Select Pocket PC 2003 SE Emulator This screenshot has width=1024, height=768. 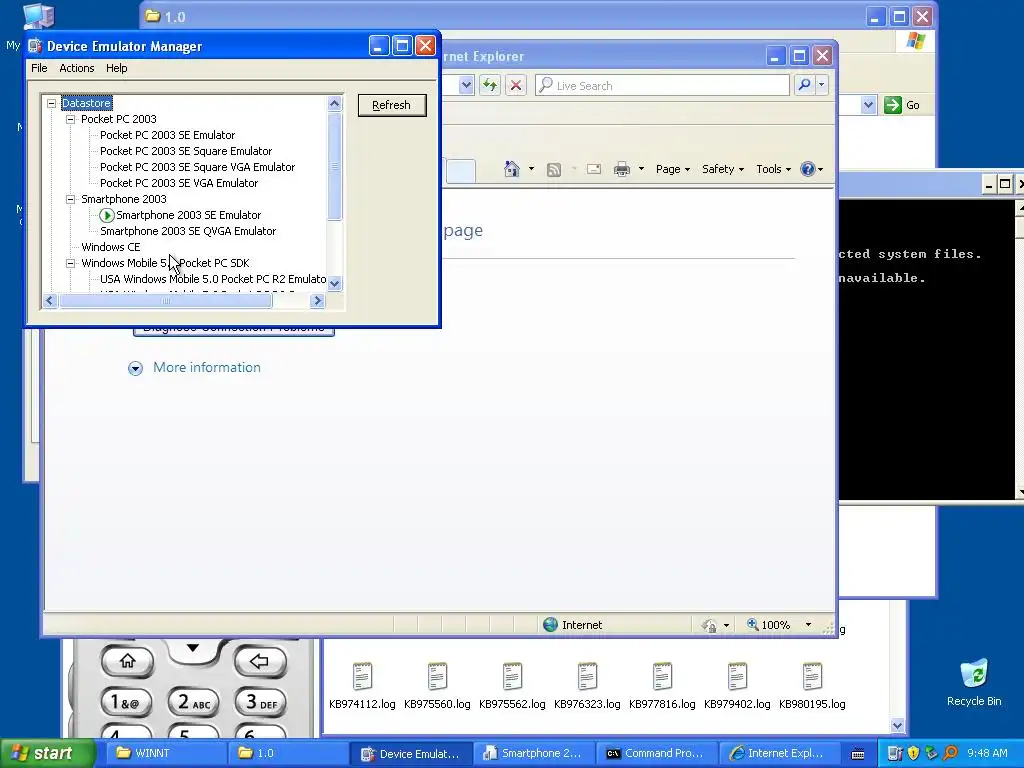click(167, 135)
